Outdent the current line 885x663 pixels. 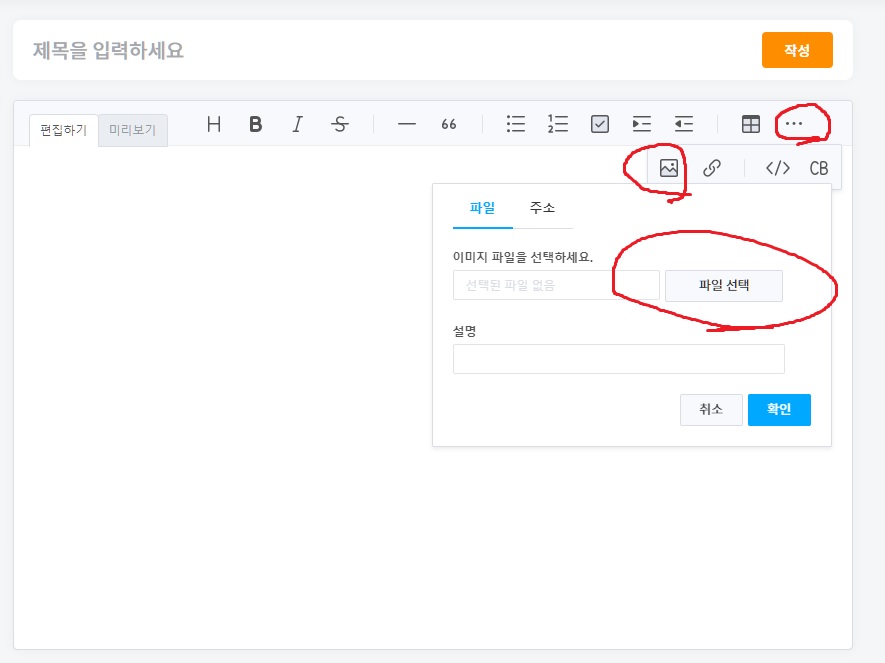(684, 124)
